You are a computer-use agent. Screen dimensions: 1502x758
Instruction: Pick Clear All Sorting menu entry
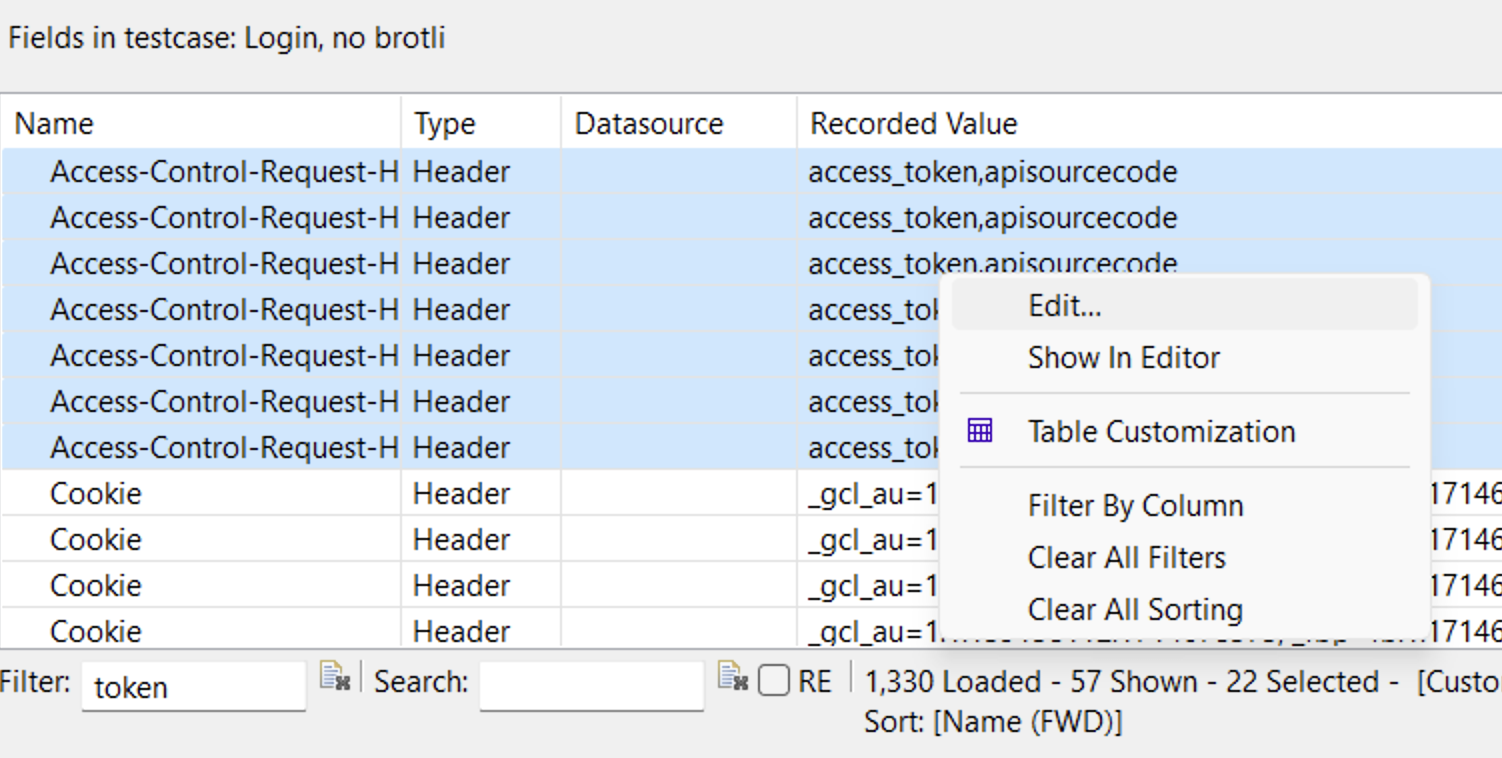click(1184, 609)
